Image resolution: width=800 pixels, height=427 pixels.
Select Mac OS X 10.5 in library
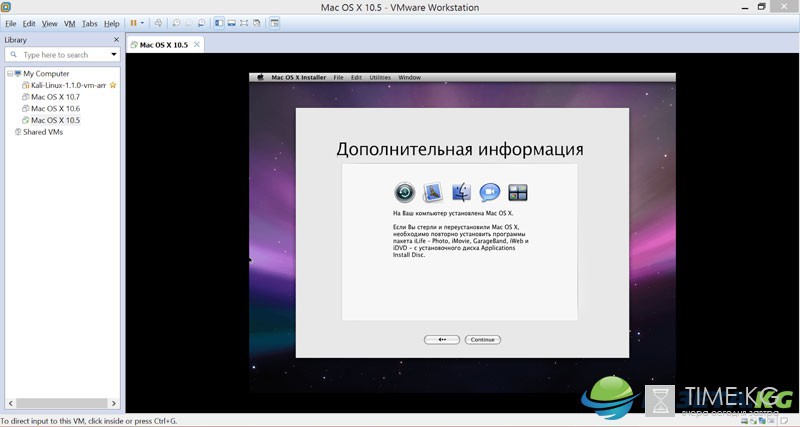55,120
